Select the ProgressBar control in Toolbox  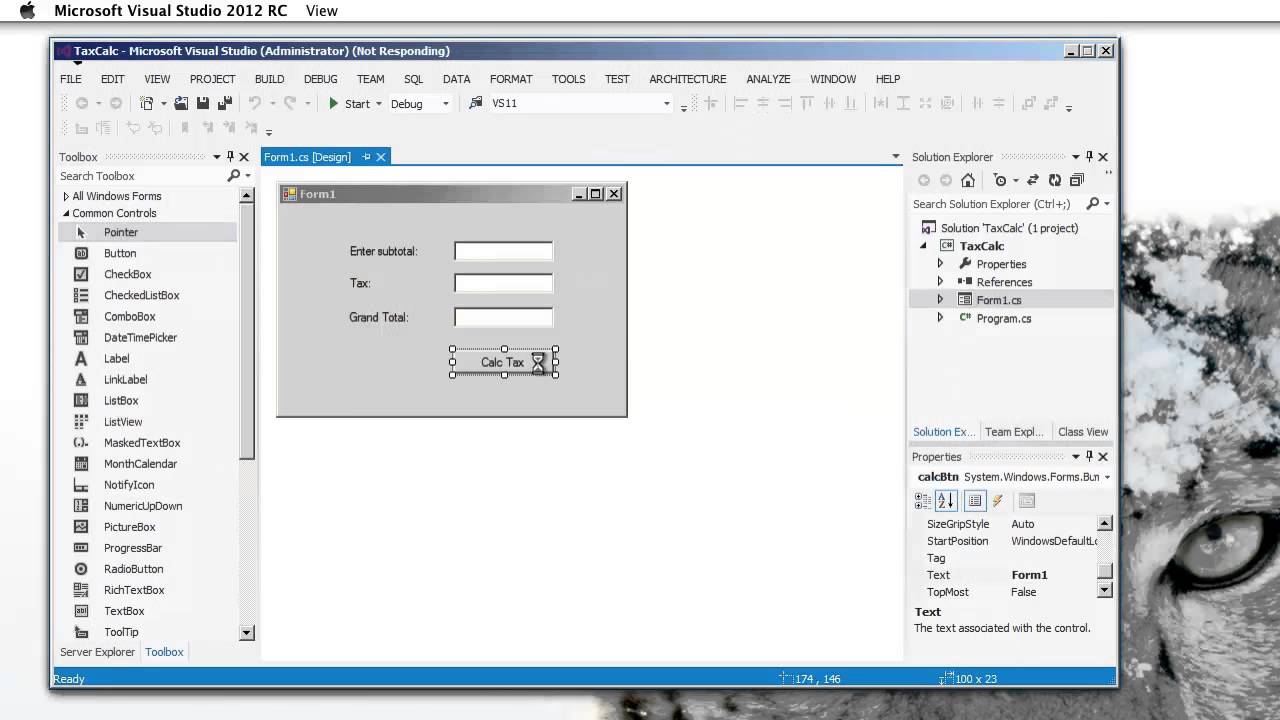[x=147, y=548]
